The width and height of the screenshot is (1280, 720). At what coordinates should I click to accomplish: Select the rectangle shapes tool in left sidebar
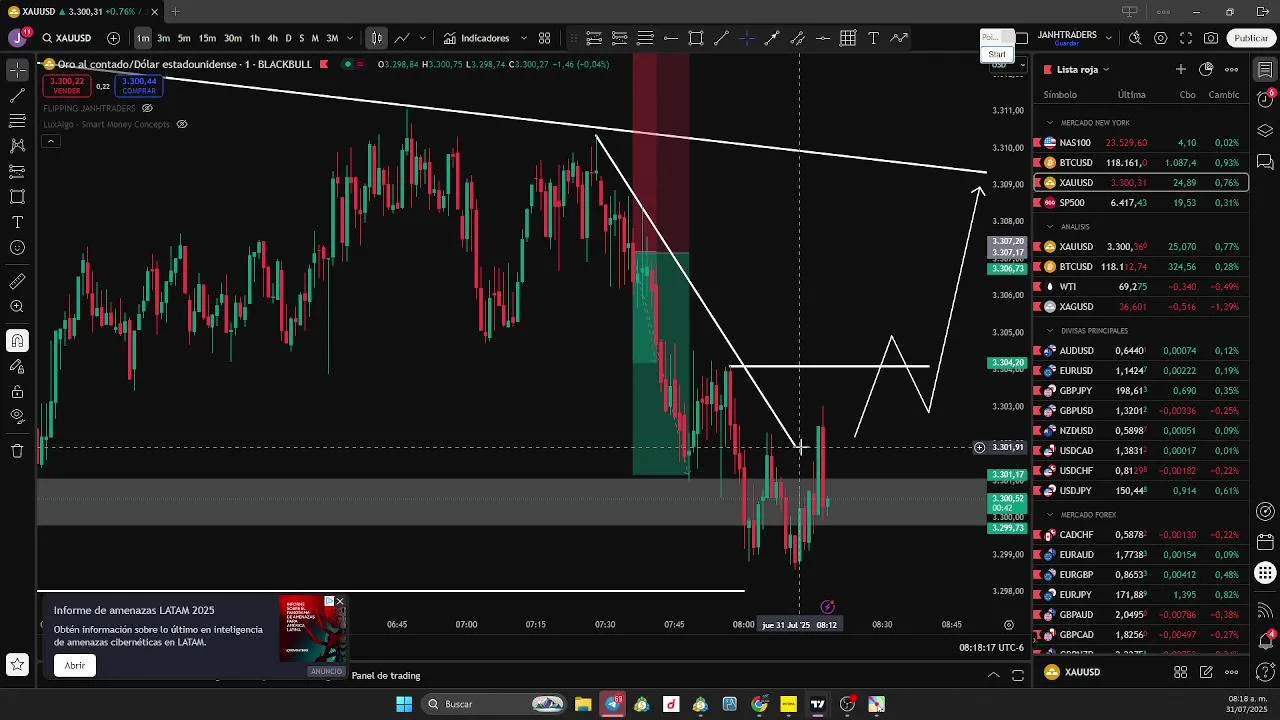coord(17,196)
